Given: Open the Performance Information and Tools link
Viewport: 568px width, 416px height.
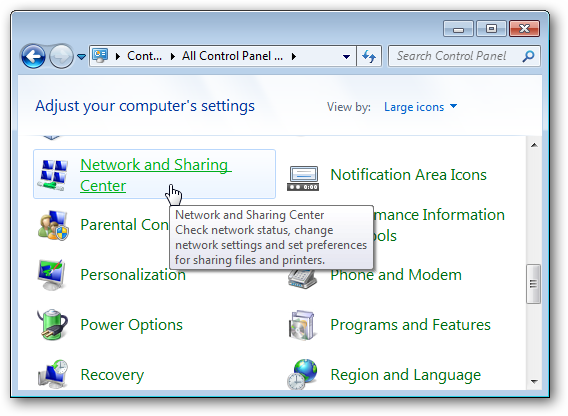Looking at the screenshot, I should (439, 225).
